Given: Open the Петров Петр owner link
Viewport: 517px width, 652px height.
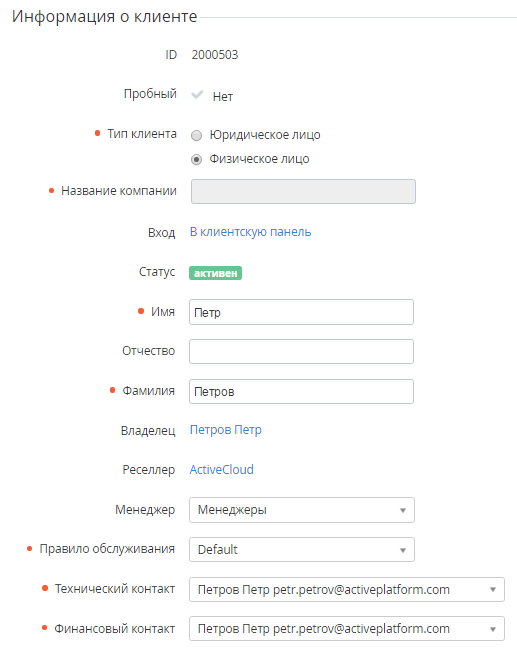Looking at the screenshot, I should [x=226, y=430].
